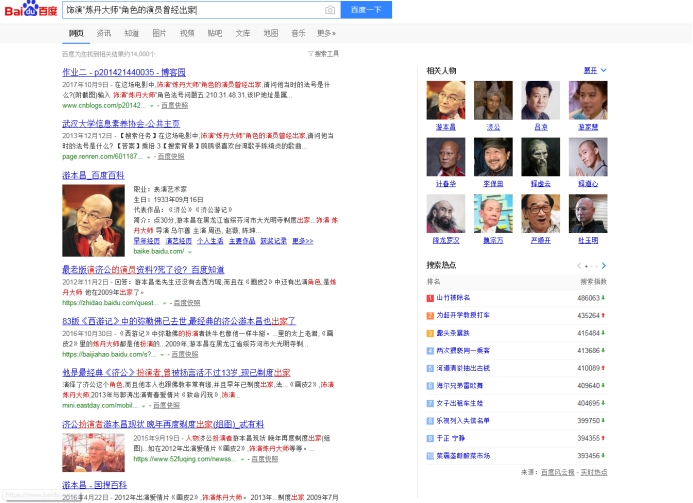693x503 pixels.
Task: Open 杜玉明 portrait in 相关人物
Action: click(588, 213)
